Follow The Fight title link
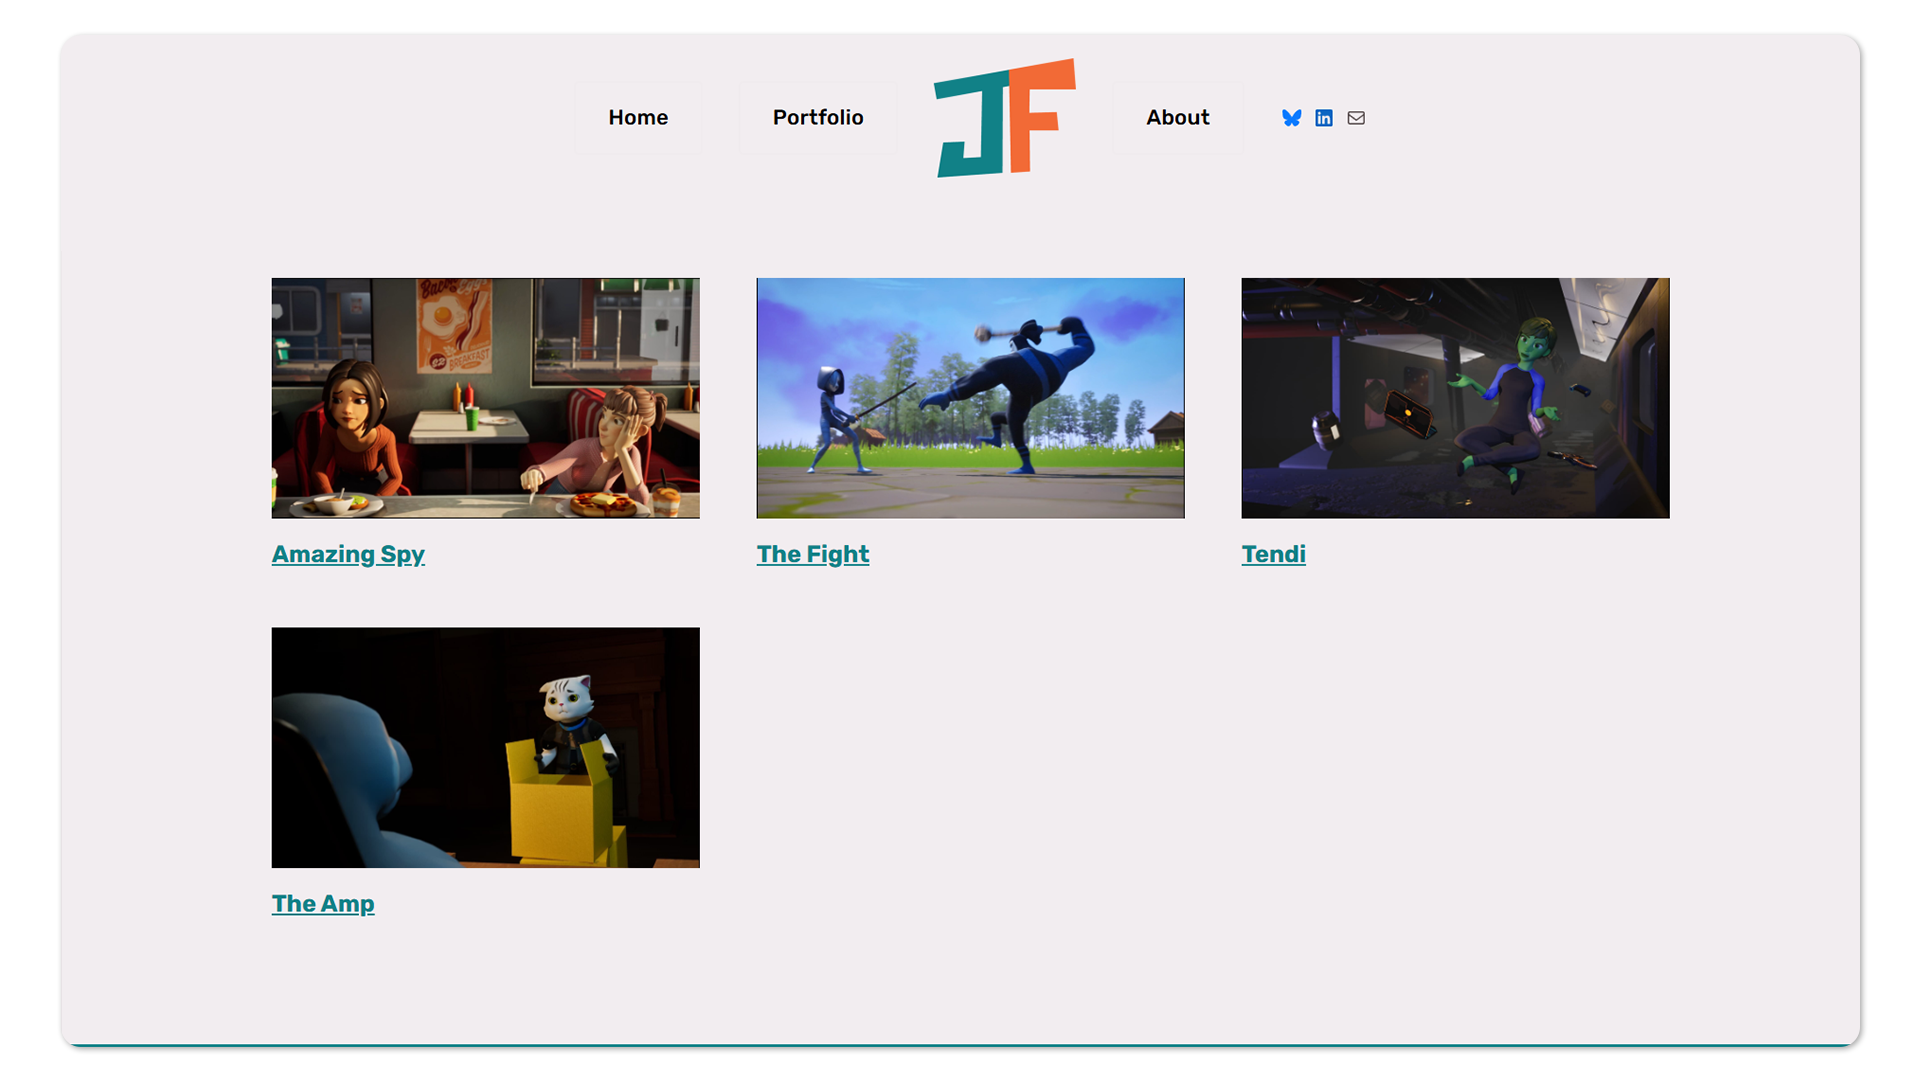Image resolution: width=1920 pixels, height=1080 pixels. (x=812, y=554)
